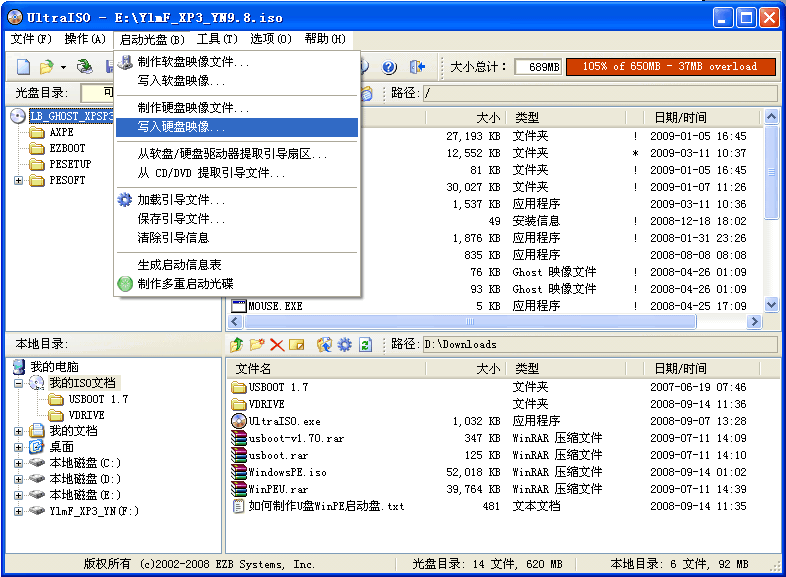Image resolution: width=786 pixels, height=577 pixels.
Task: Click the upper list vertical scrollbar up arrow
Action: 771,117
